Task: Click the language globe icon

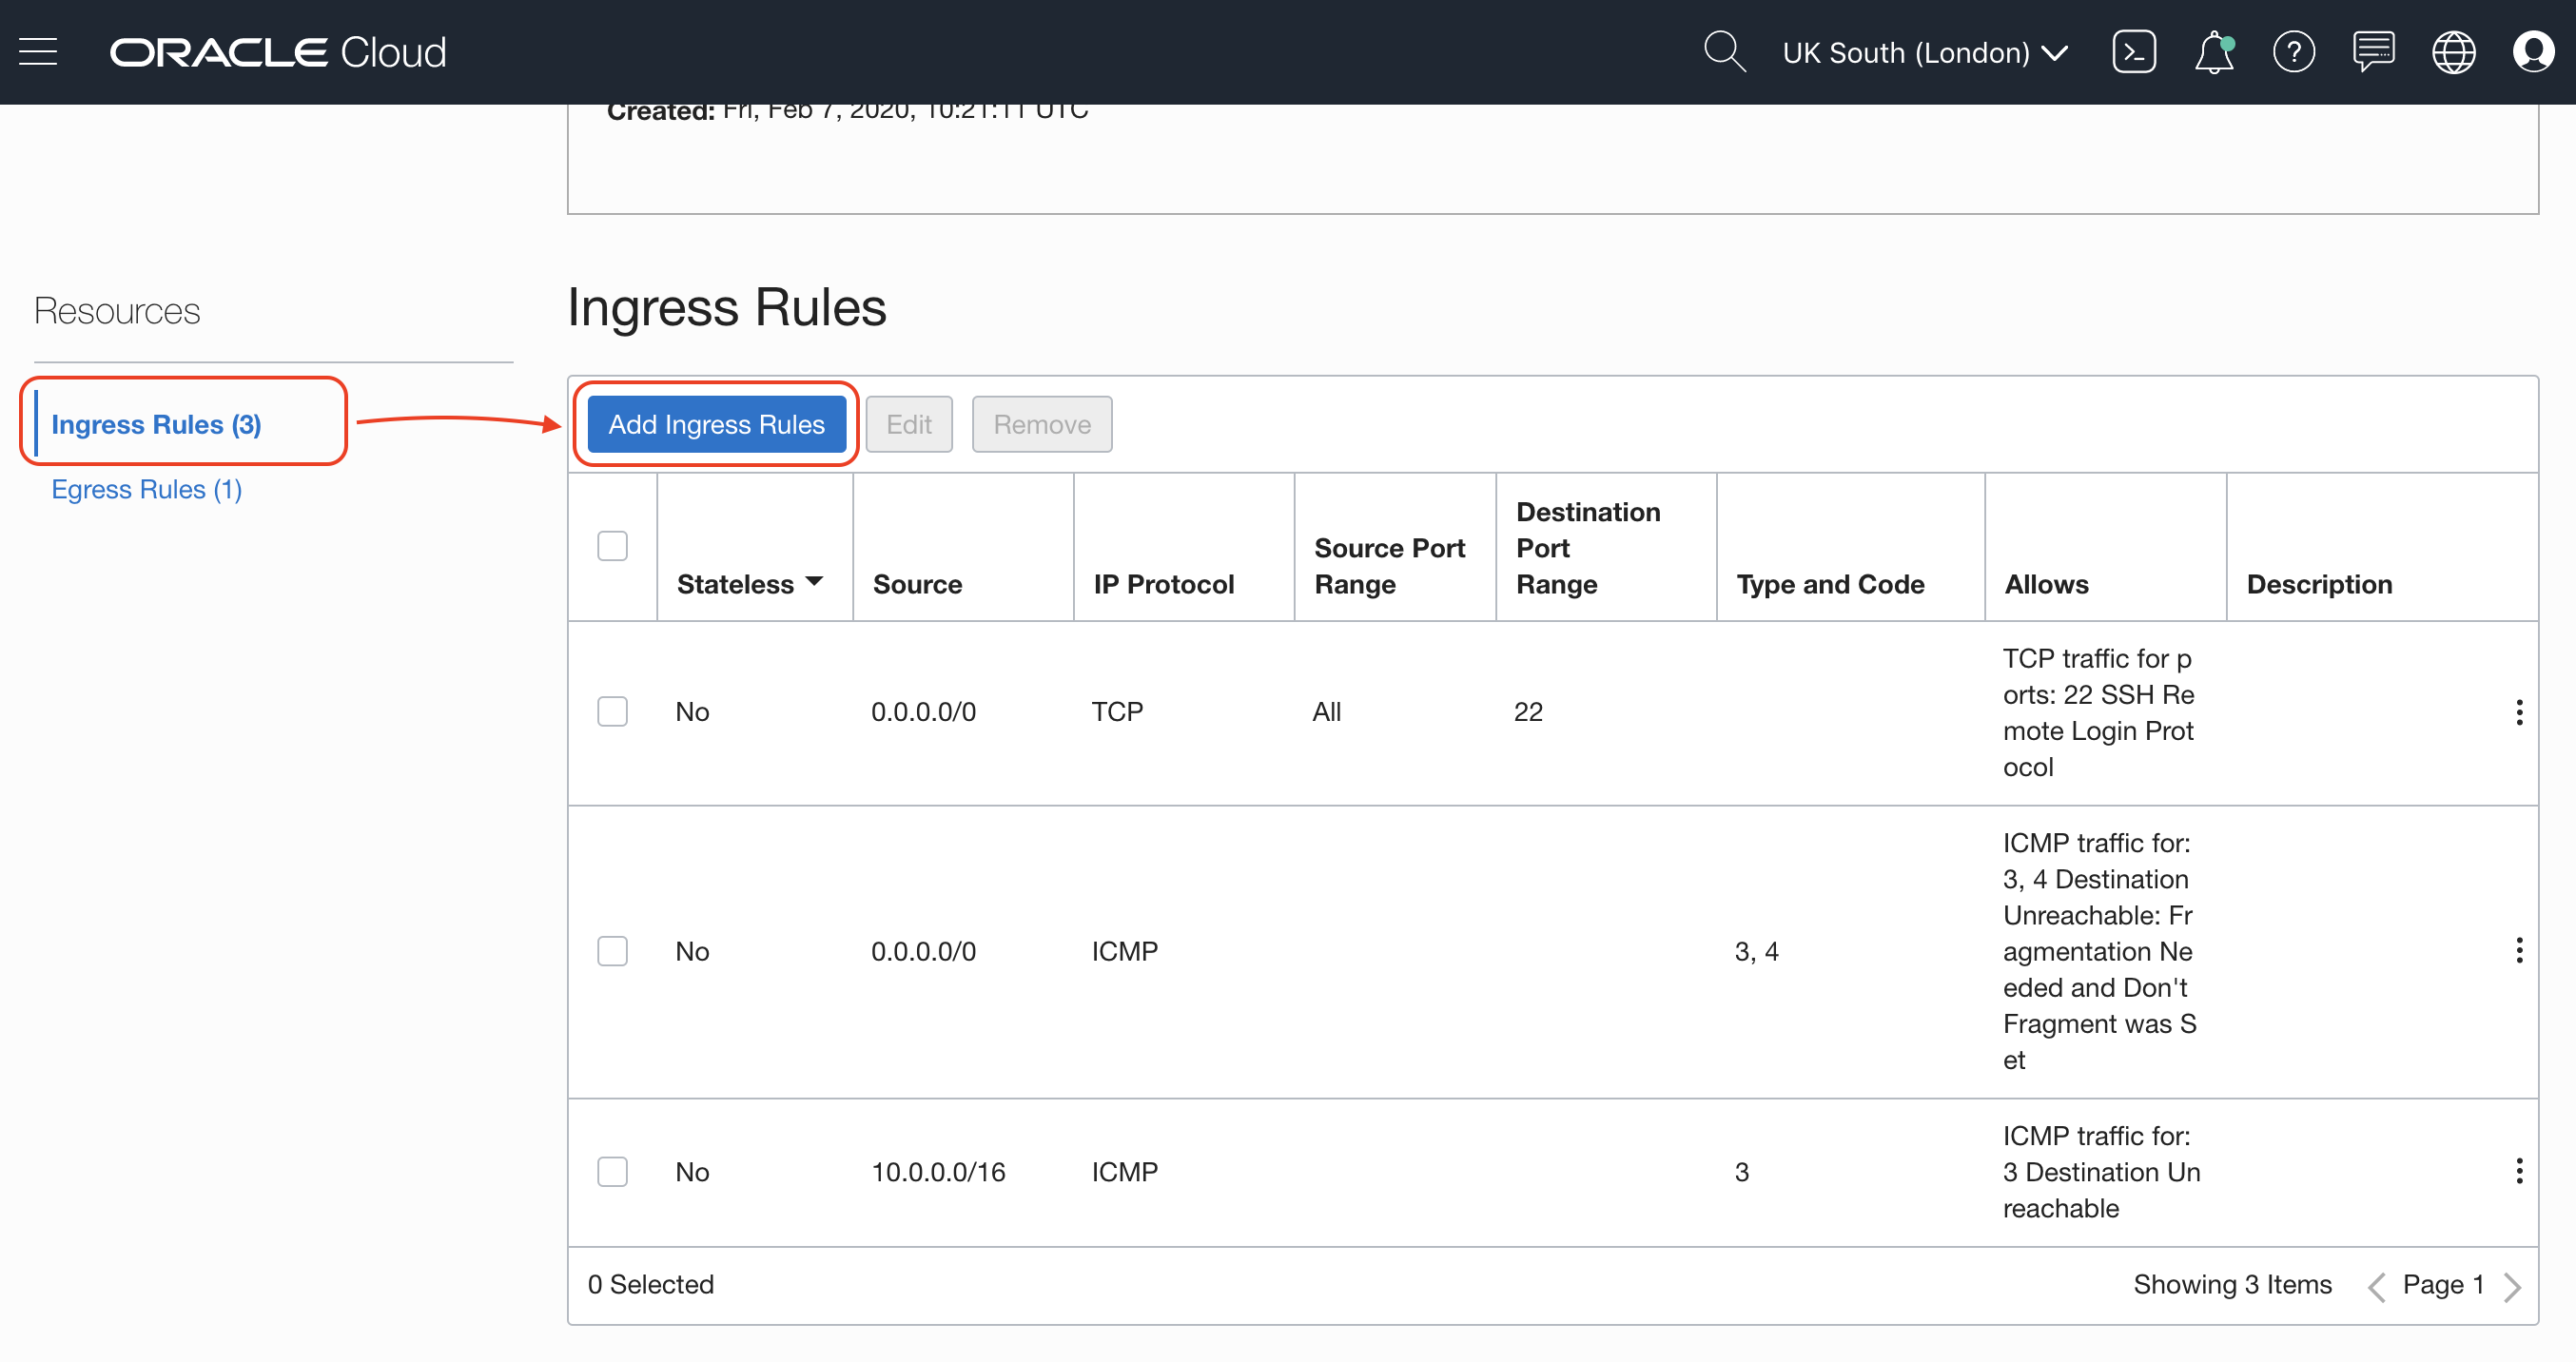Action: click(2453, 52)
